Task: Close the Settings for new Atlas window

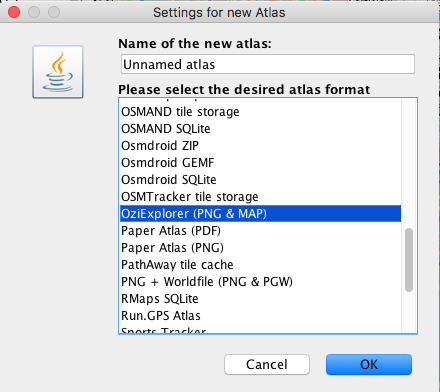Action: coord(14,12)
